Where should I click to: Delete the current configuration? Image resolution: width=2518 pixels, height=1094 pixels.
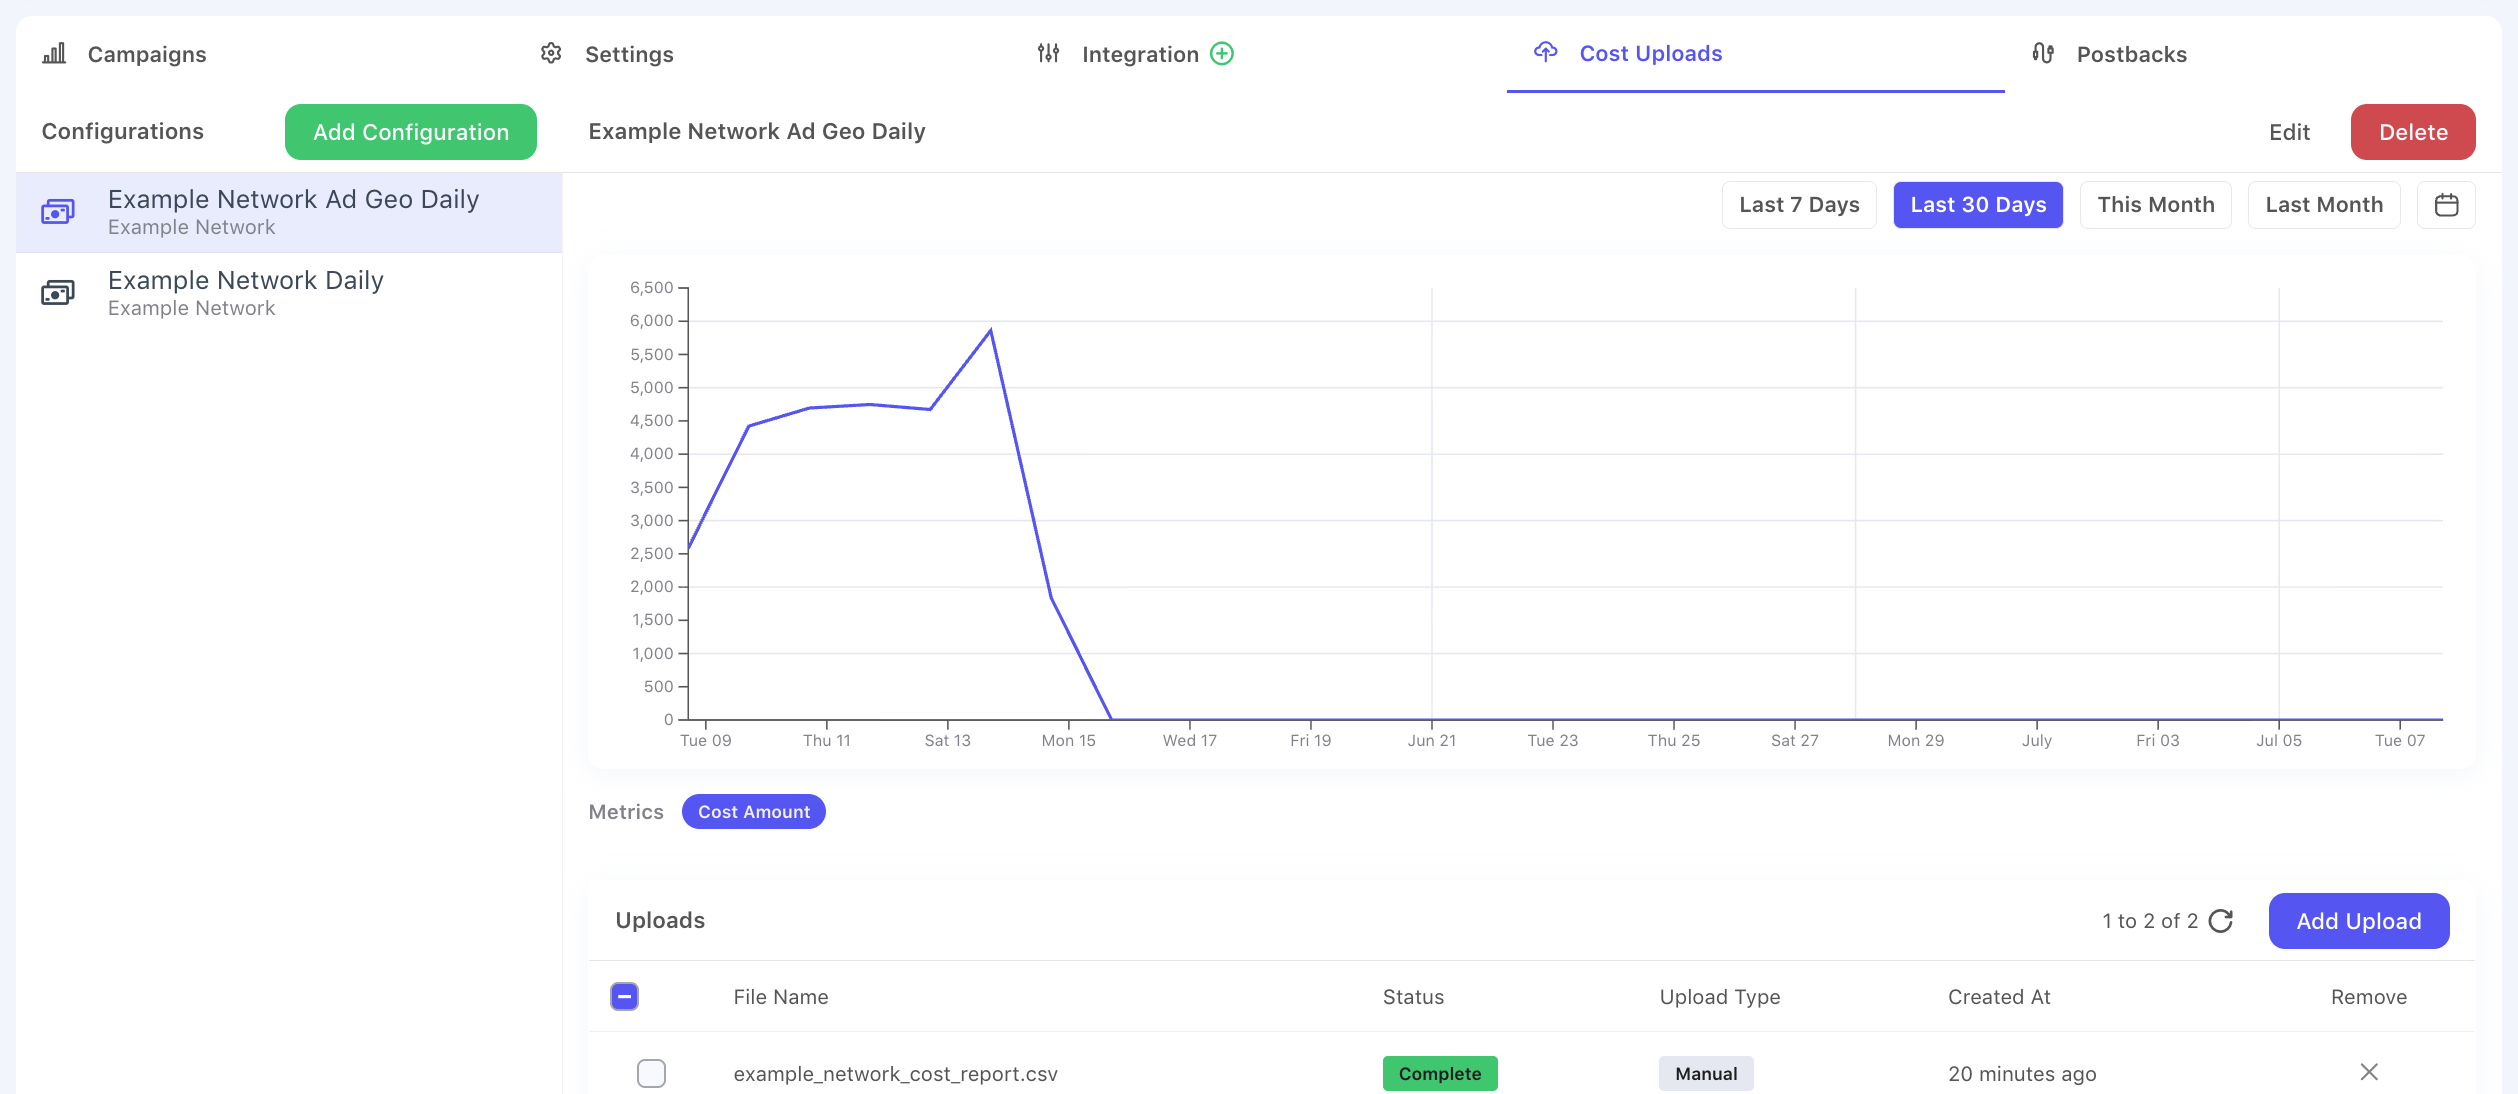click(2413, 132)
